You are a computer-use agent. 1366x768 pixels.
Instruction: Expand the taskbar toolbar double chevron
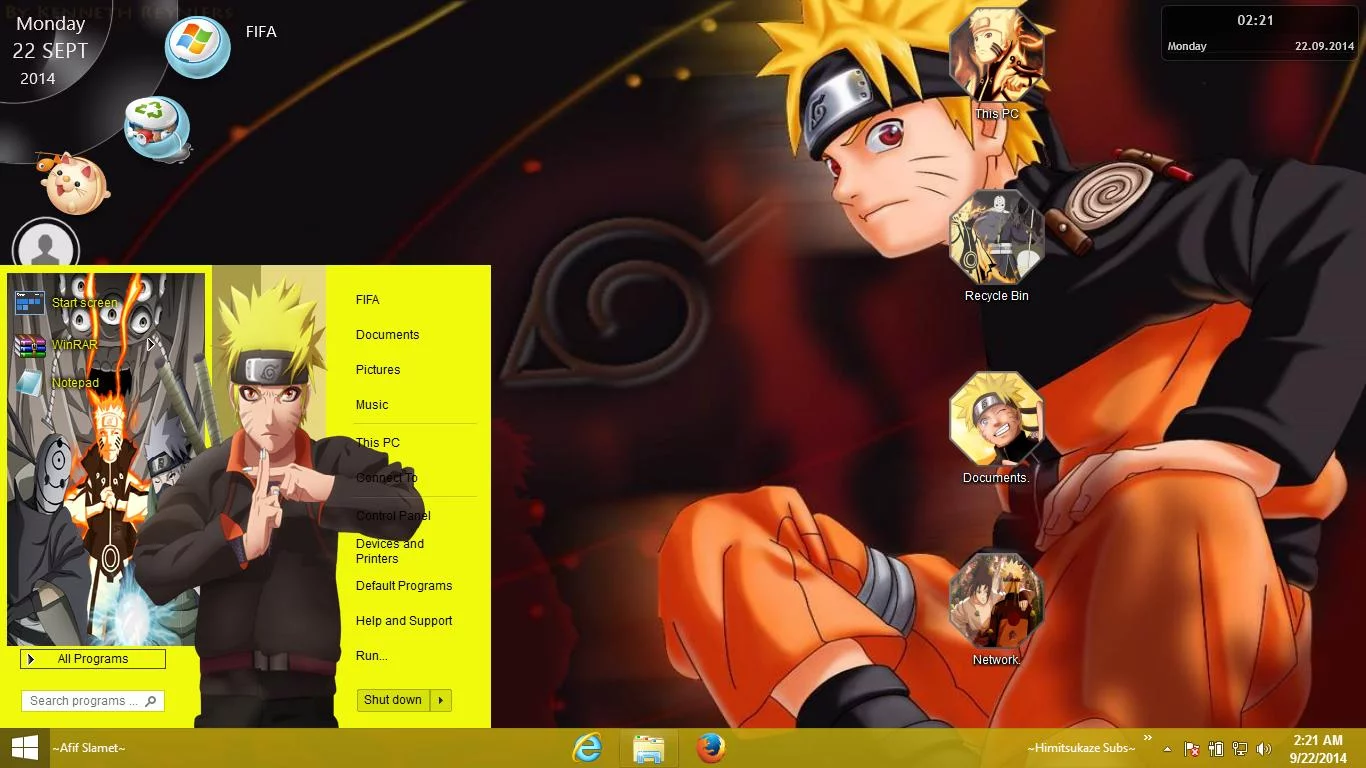[1148, 737]
